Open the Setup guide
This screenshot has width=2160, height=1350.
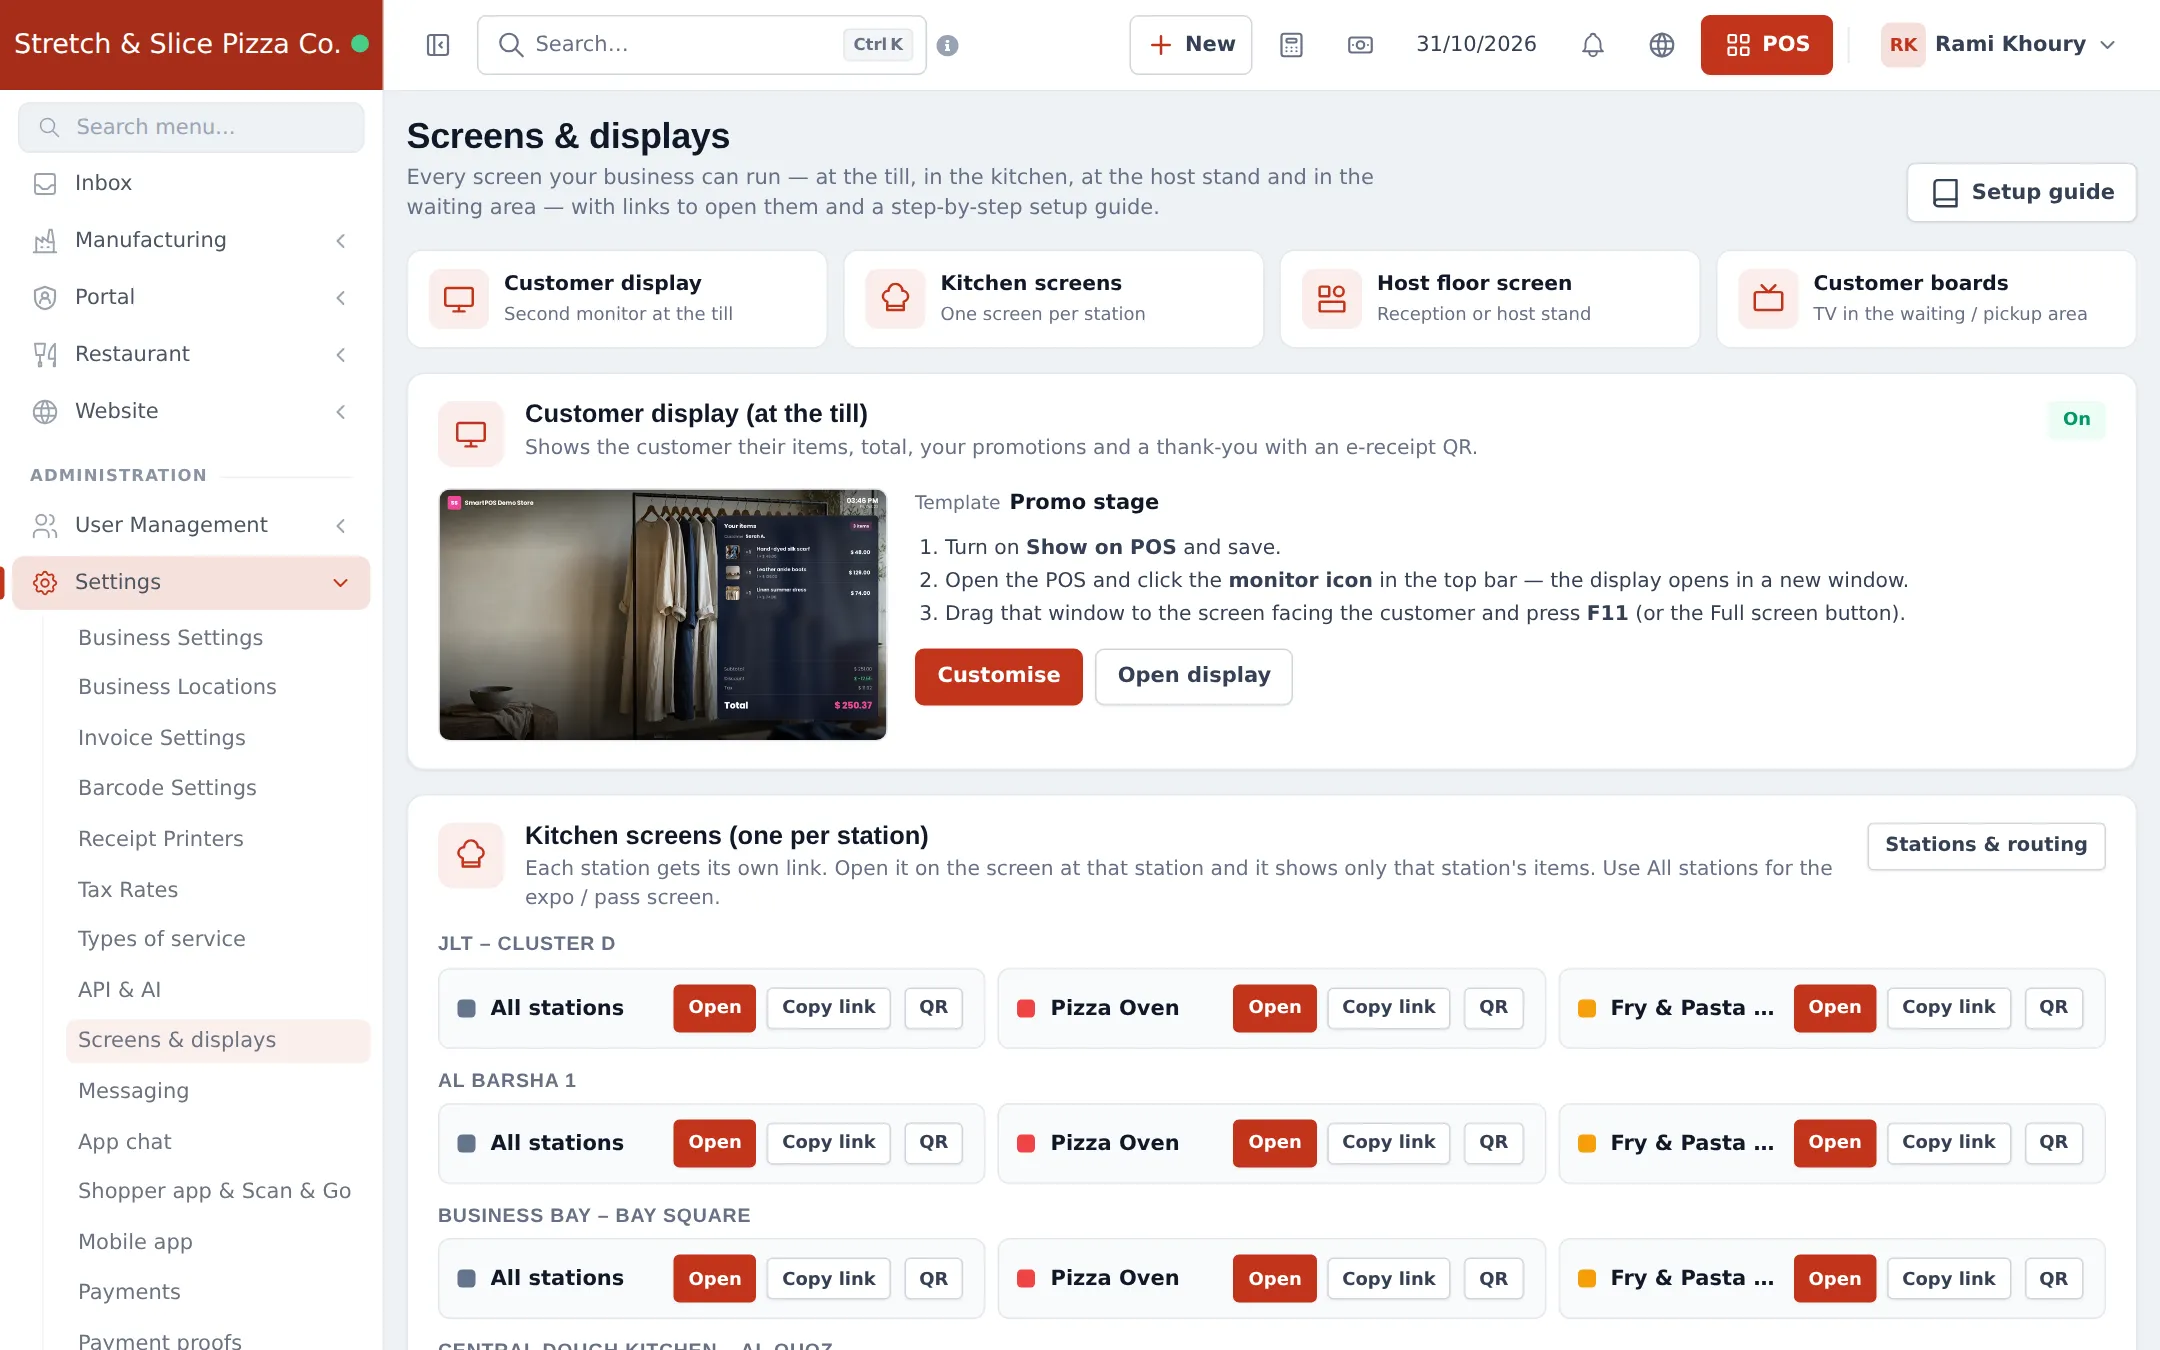2021,192
